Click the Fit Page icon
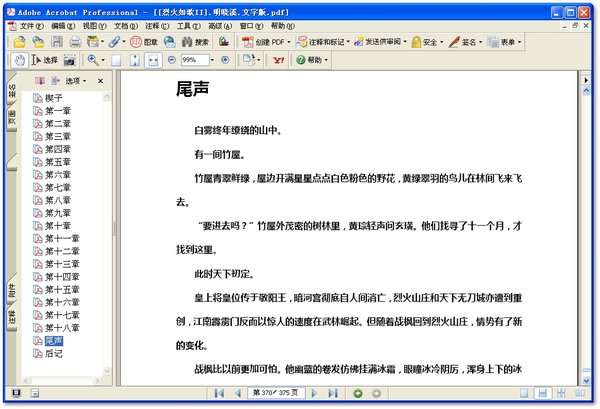This screenshot has height=409, width=600. coord(134,60)
